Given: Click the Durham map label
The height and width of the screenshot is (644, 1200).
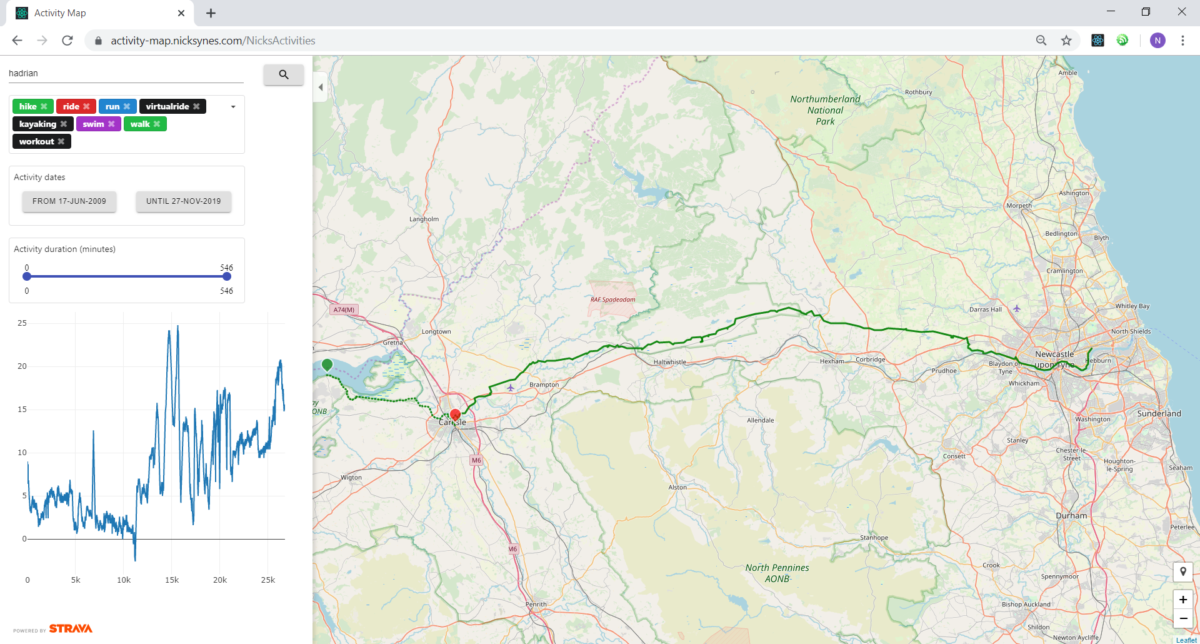Looking at the screenshot, I should point(1070,516).
